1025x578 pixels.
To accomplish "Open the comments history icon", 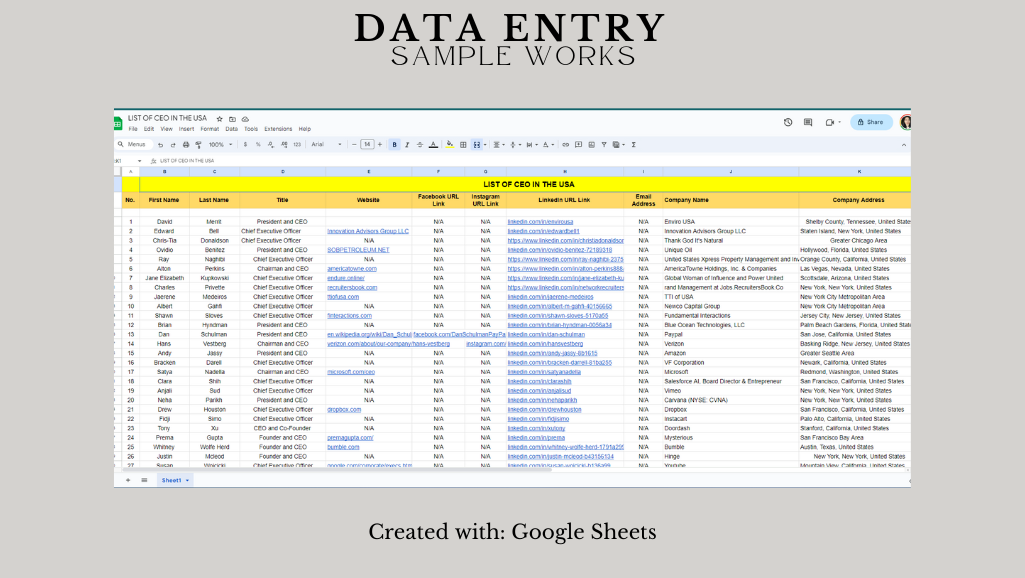I will [808, 122].
